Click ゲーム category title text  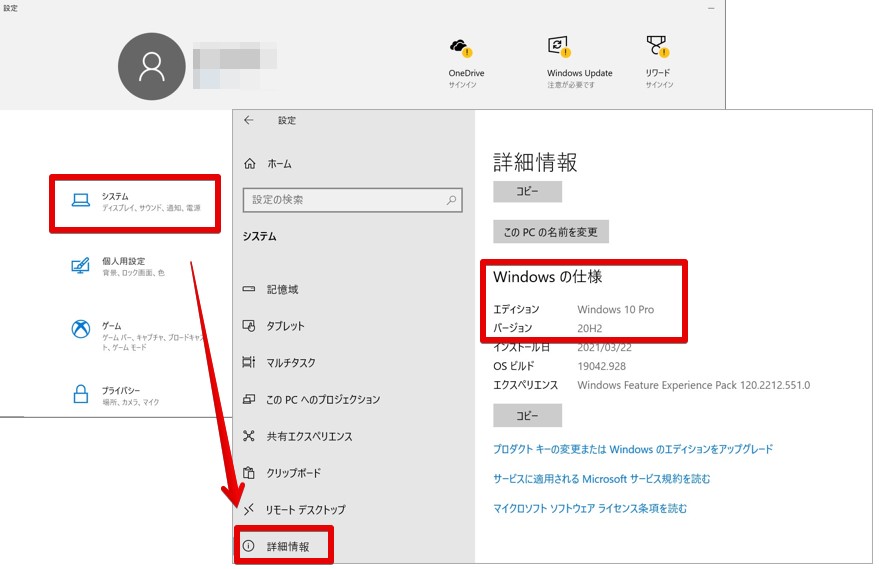click(112, 325)
